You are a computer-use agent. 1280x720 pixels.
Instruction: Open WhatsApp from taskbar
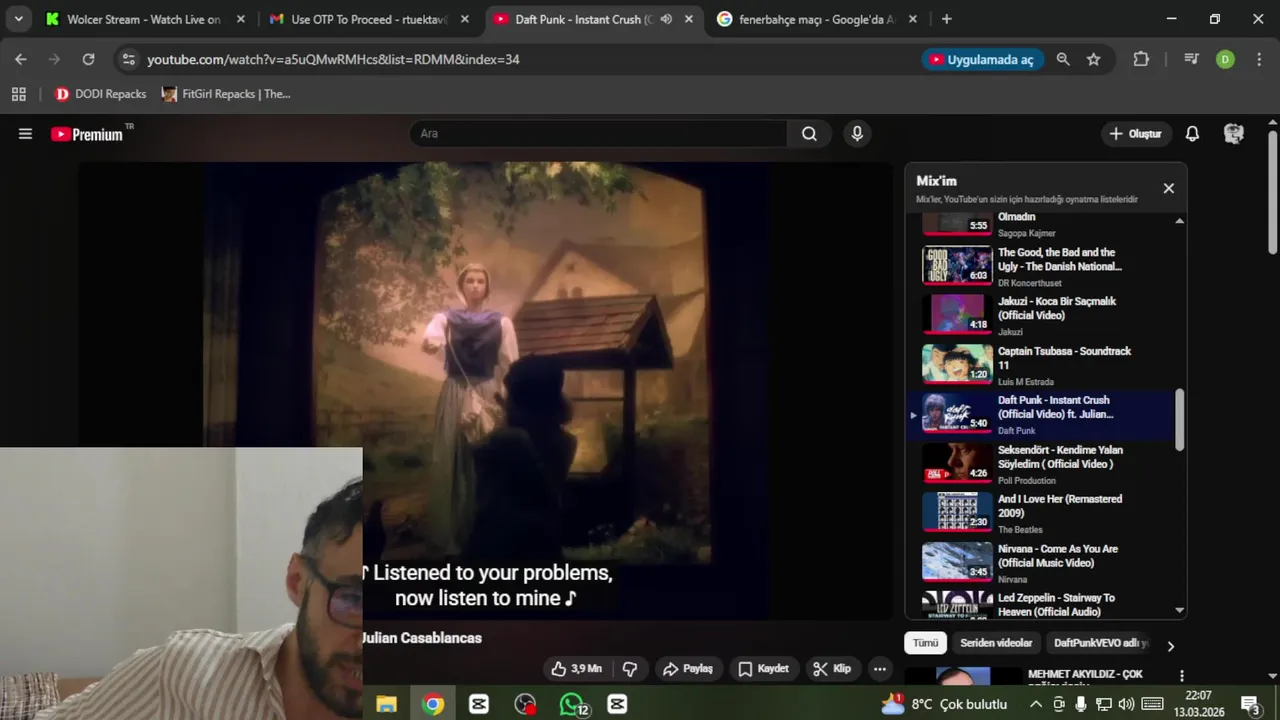(572, 704)
